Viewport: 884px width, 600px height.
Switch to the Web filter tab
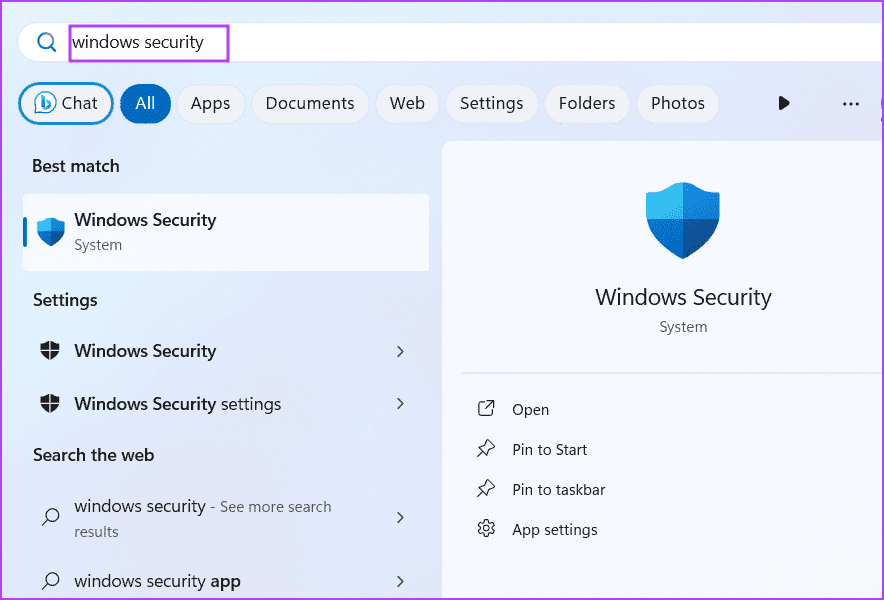coord(407,104)
